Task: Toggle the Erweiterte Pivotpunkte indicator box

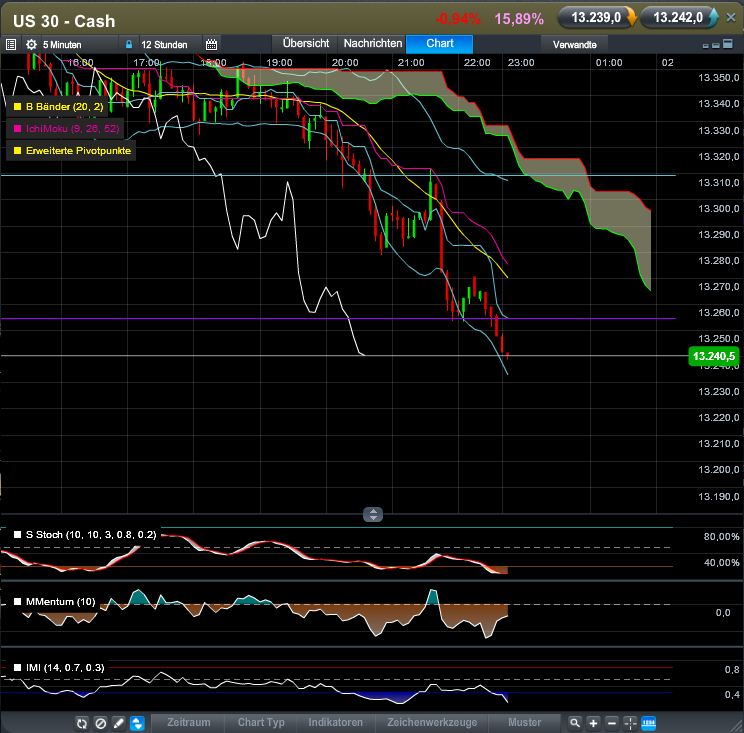Action: [x=16, y=151]
